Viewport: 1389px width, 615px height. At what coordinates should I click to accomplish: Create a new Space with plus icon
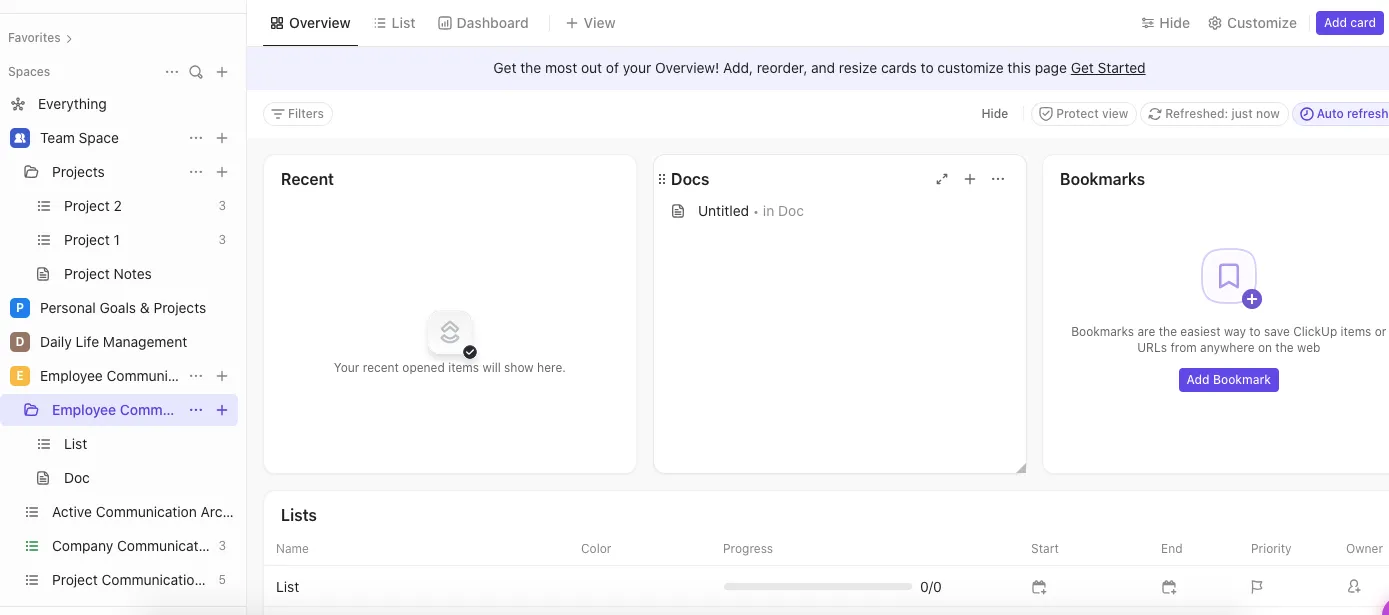coord(222,72)
